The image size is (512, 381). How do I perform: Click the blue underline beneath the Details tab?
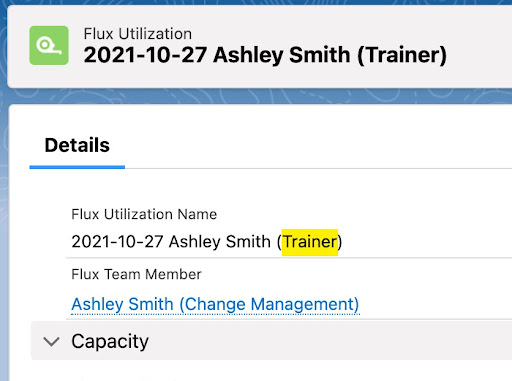pos(77,167)
